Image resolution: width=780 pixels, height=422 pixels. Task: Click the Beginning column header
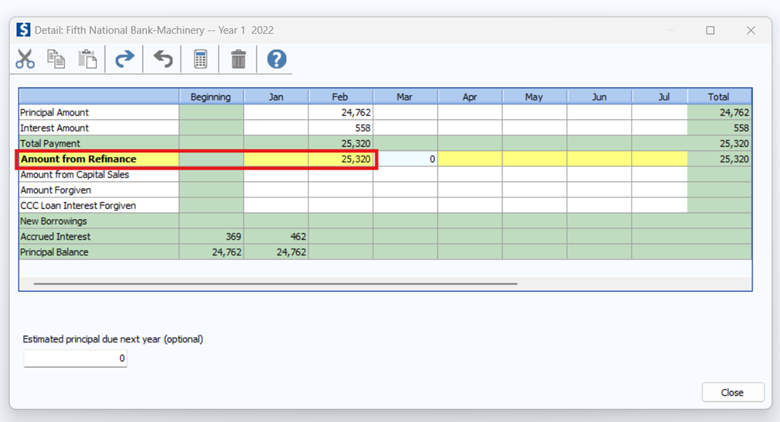[211, 97]
